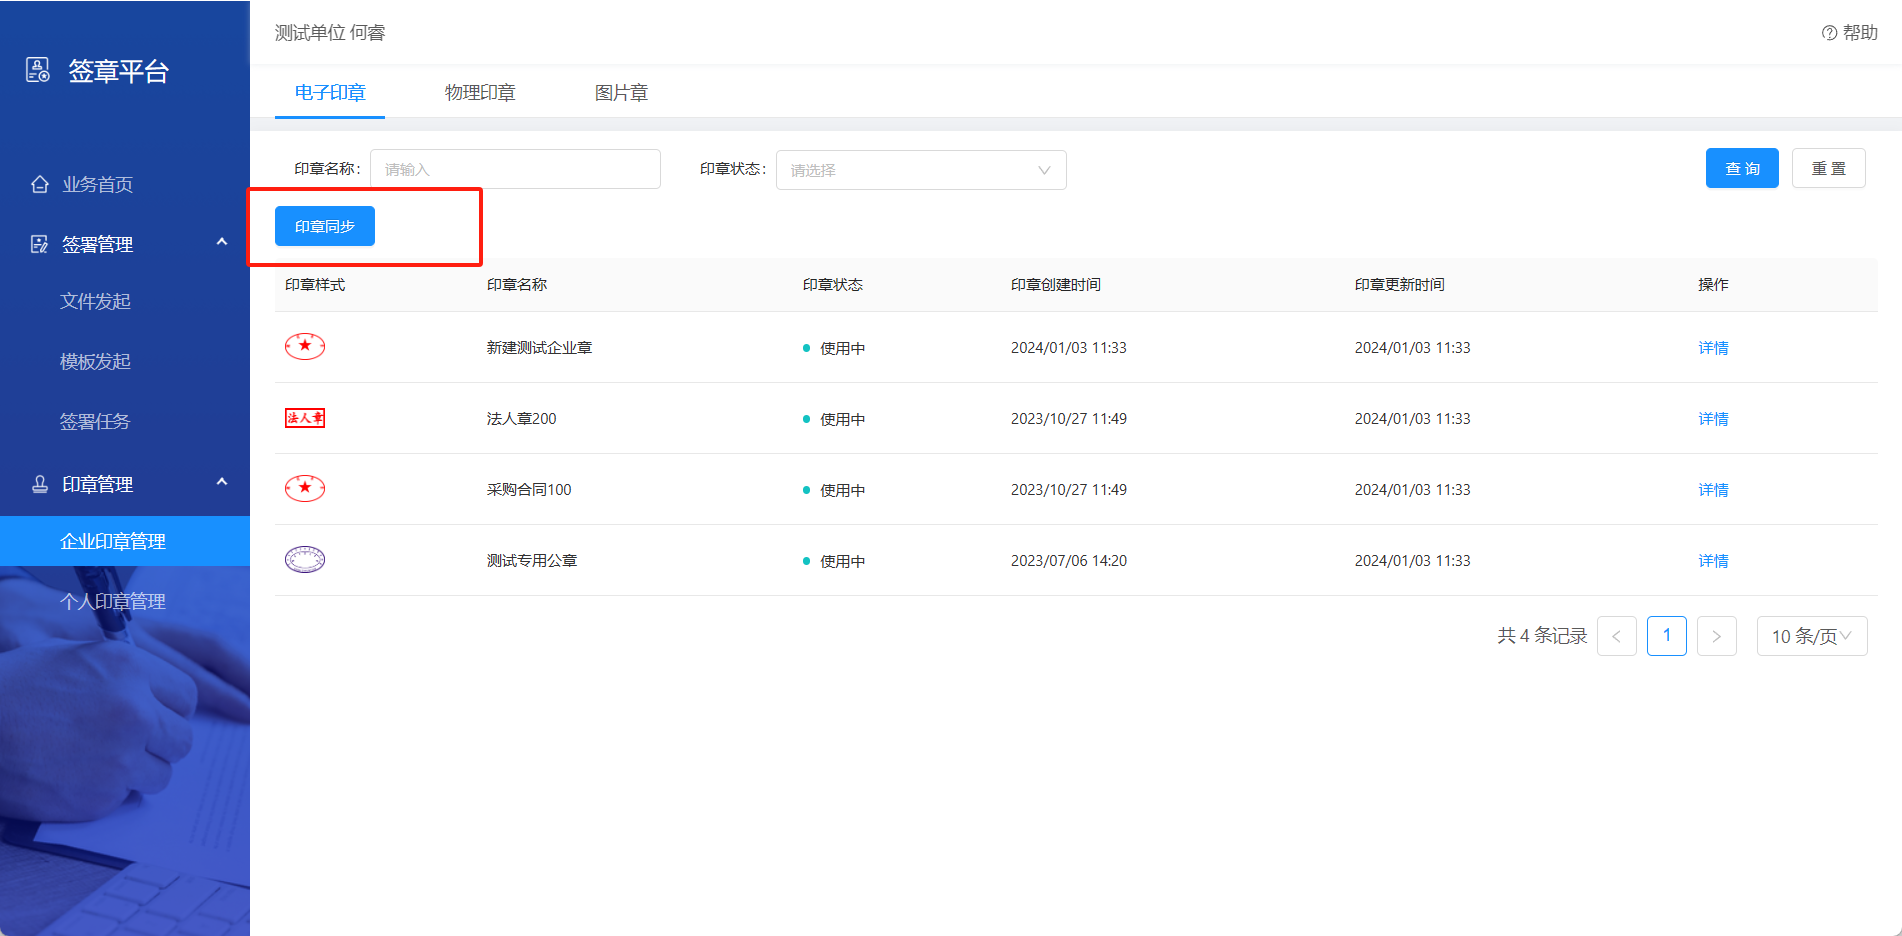Image resolution: width=1902 pixels, height=936 pixels.
Task: Click the 测试专用公章 purple seal image
Action: (x=305, y=560)
